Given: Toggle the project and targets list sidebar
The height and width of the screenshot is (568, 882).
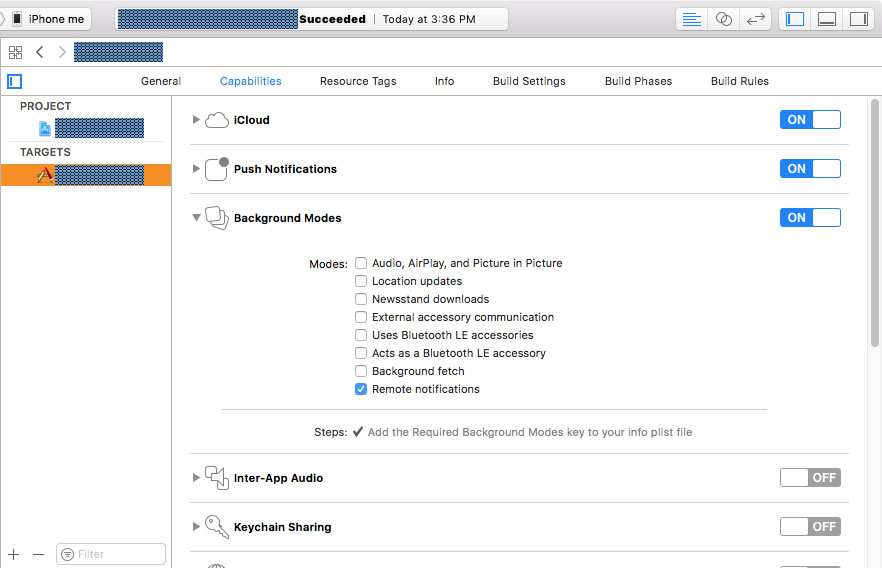Looking at the screenshot, I should click(14, 81).
